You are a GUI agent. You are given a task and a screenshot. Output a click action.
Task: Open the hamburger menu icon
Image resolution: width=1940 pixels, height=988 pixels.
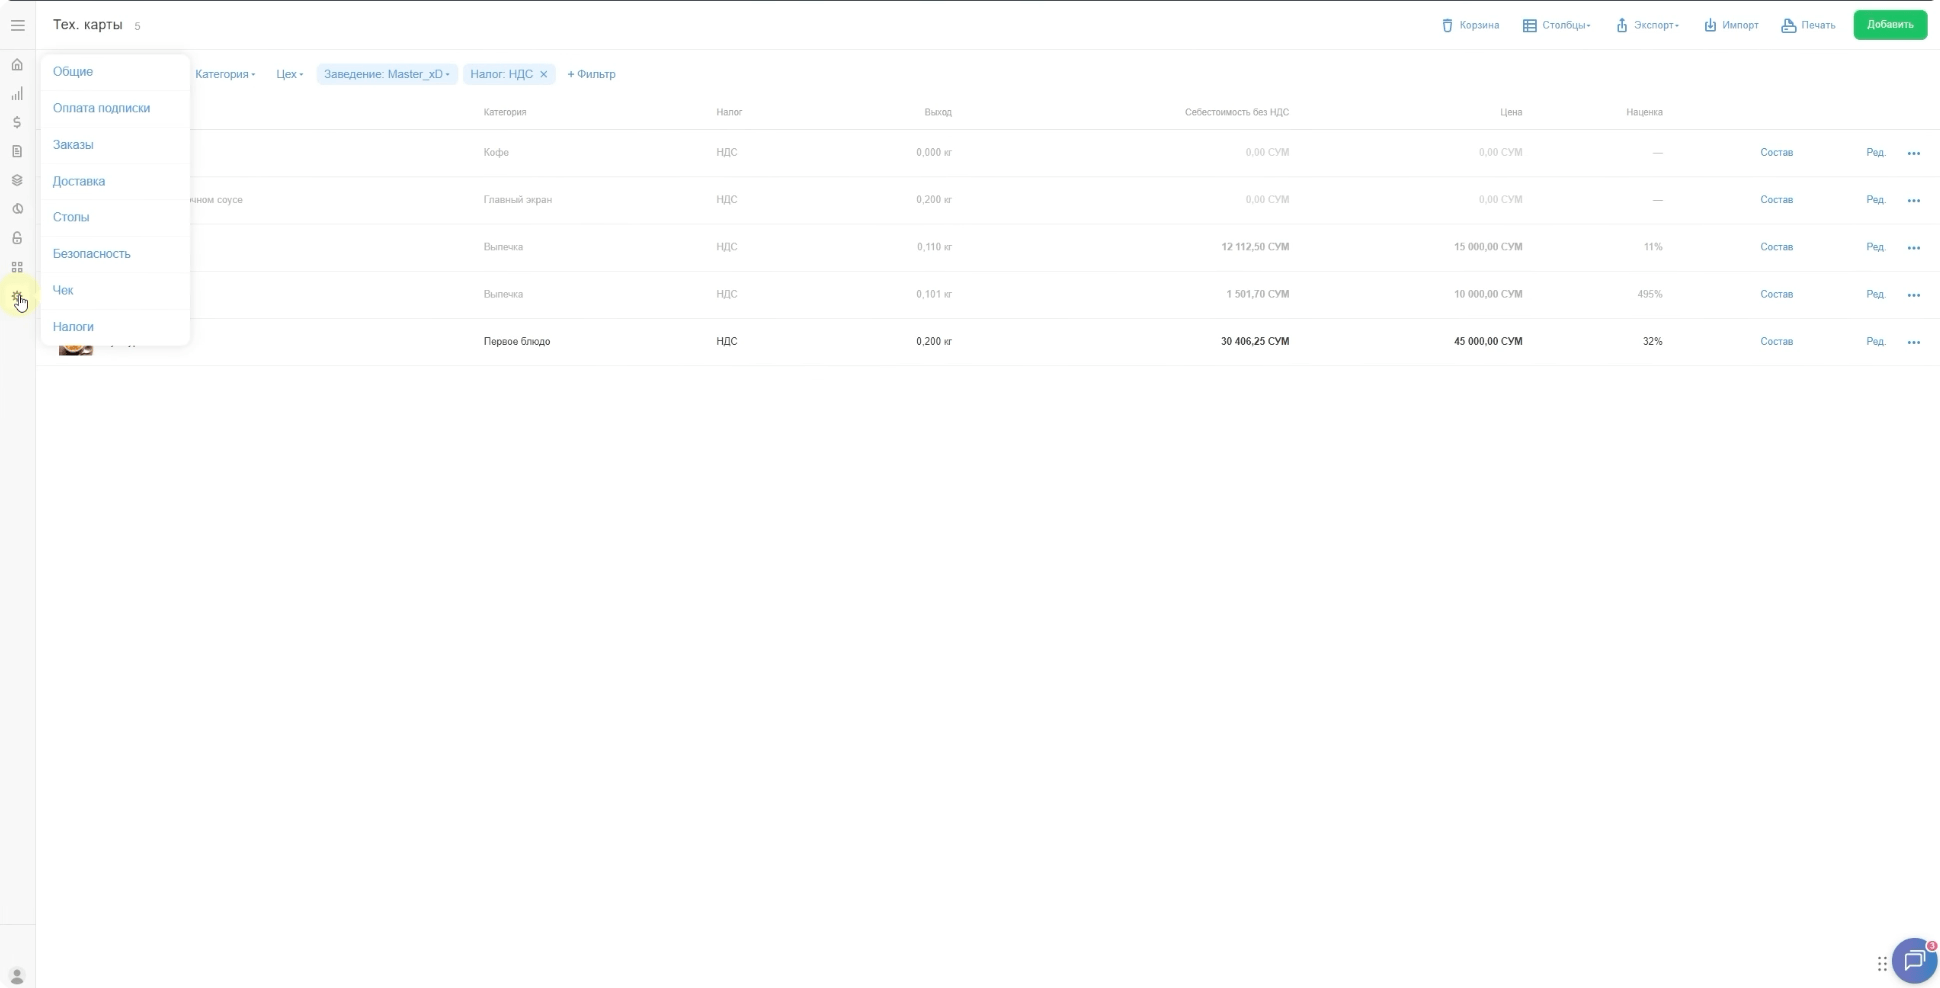tap(17, 25)
